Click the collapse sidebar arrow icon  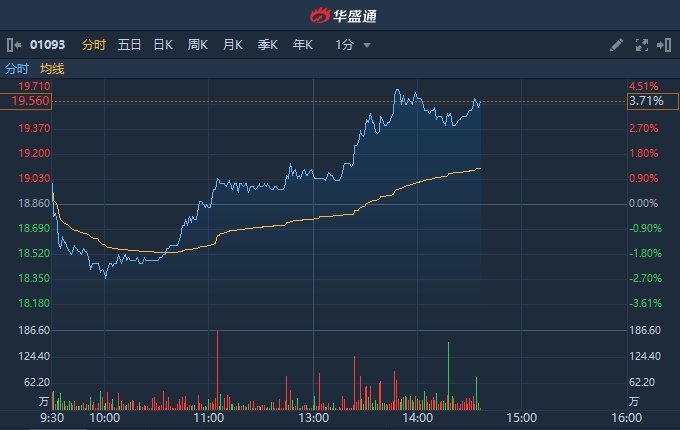14,45
